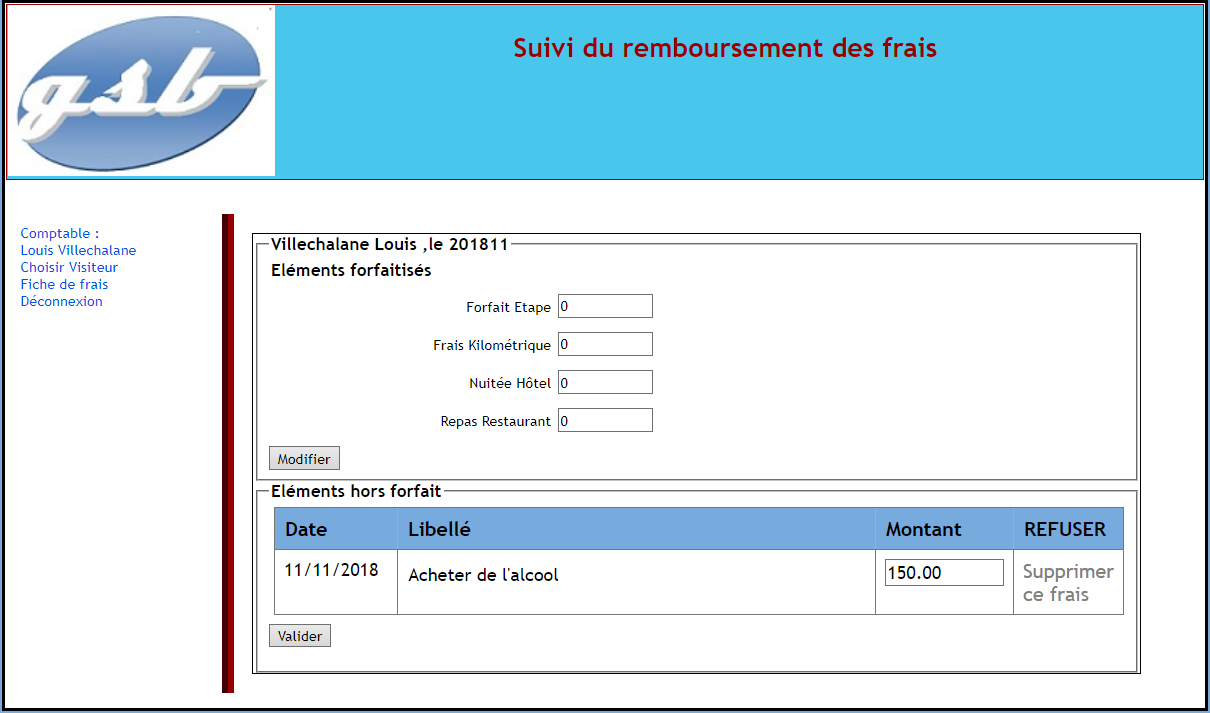1210x713 pixels.
Task: Select the 11/11/2018 date cell
Action: pyautogui.click(x=332, y=570)
